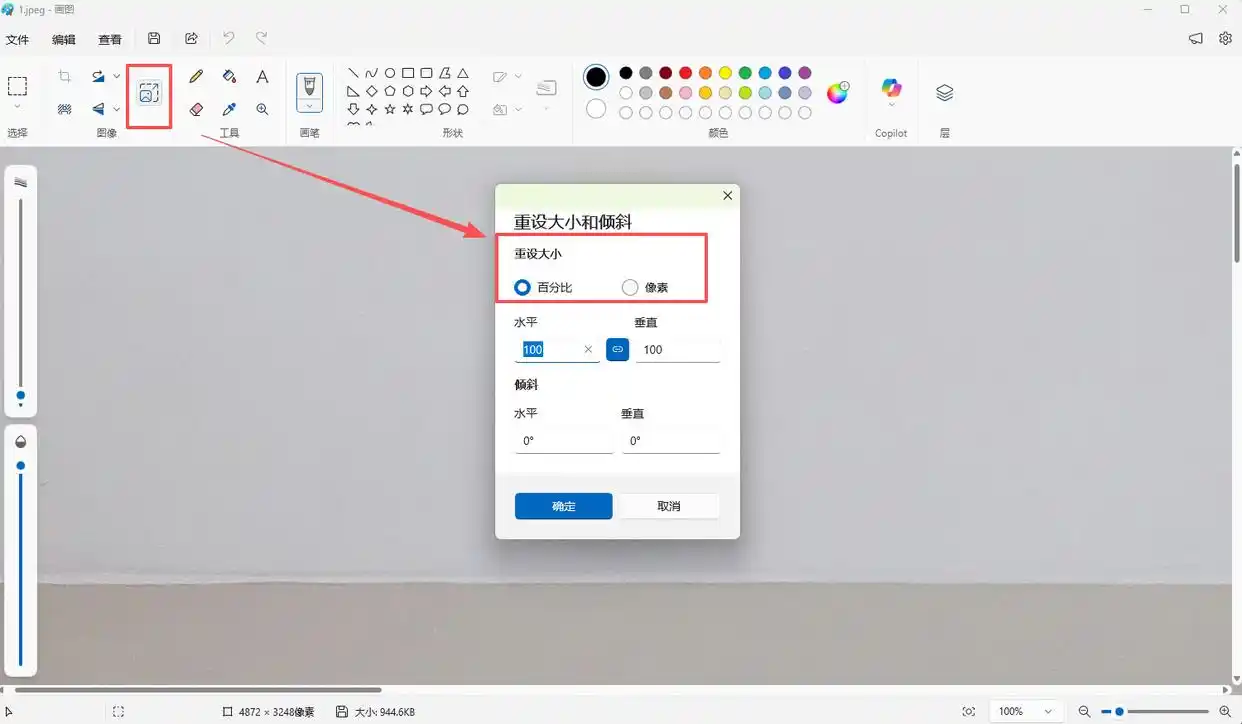
Task: Pick the diagonal line shape
Action: [353, 73]
